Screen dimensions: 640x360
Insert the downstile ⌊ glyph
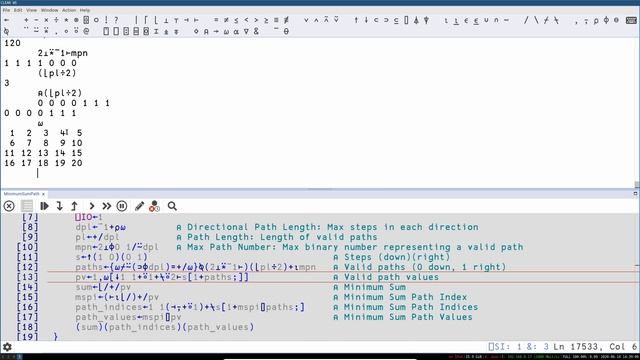tap(156, 20)
